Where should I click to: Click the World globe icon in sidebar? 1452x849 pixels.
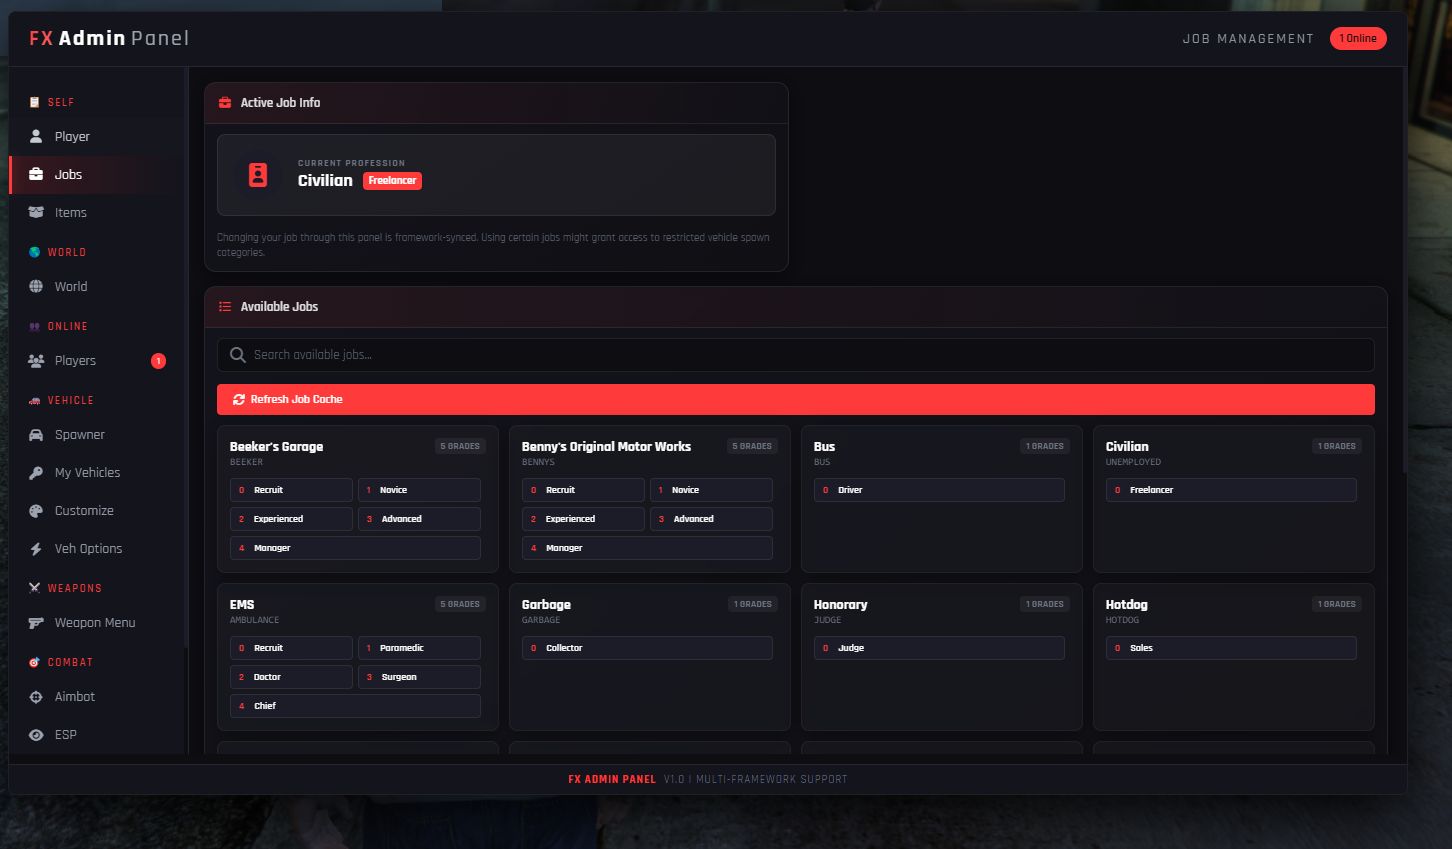[x=36, y=286]
